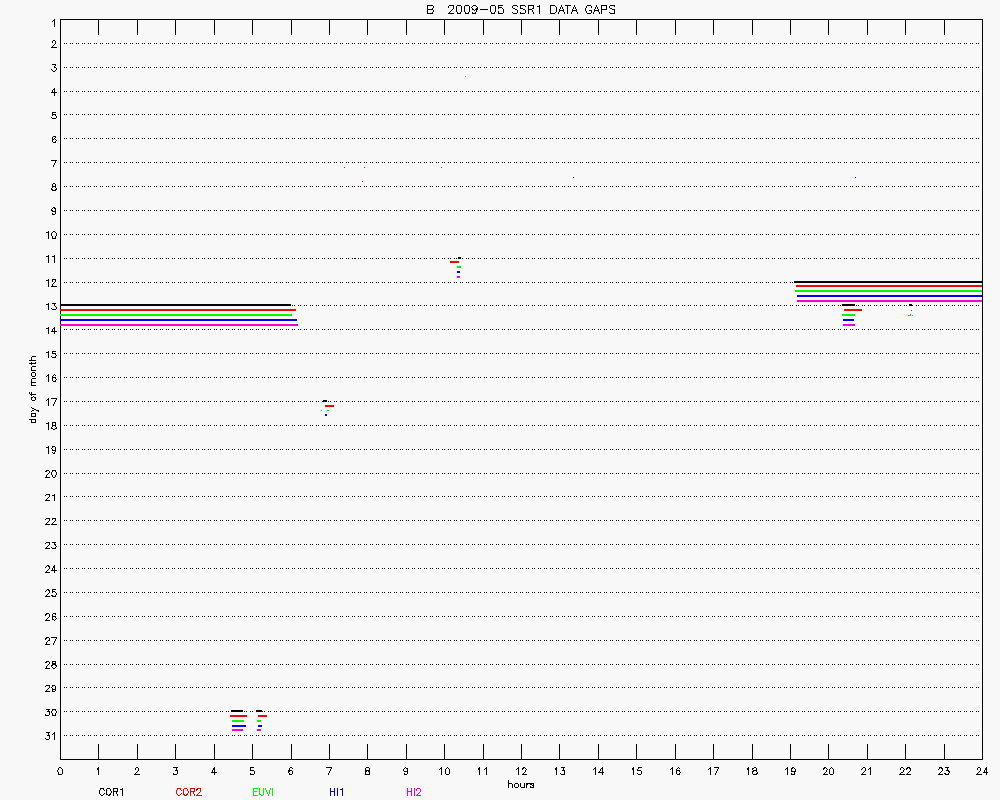
Task: Click the 'hours' x-axis label
Action: 520,784
